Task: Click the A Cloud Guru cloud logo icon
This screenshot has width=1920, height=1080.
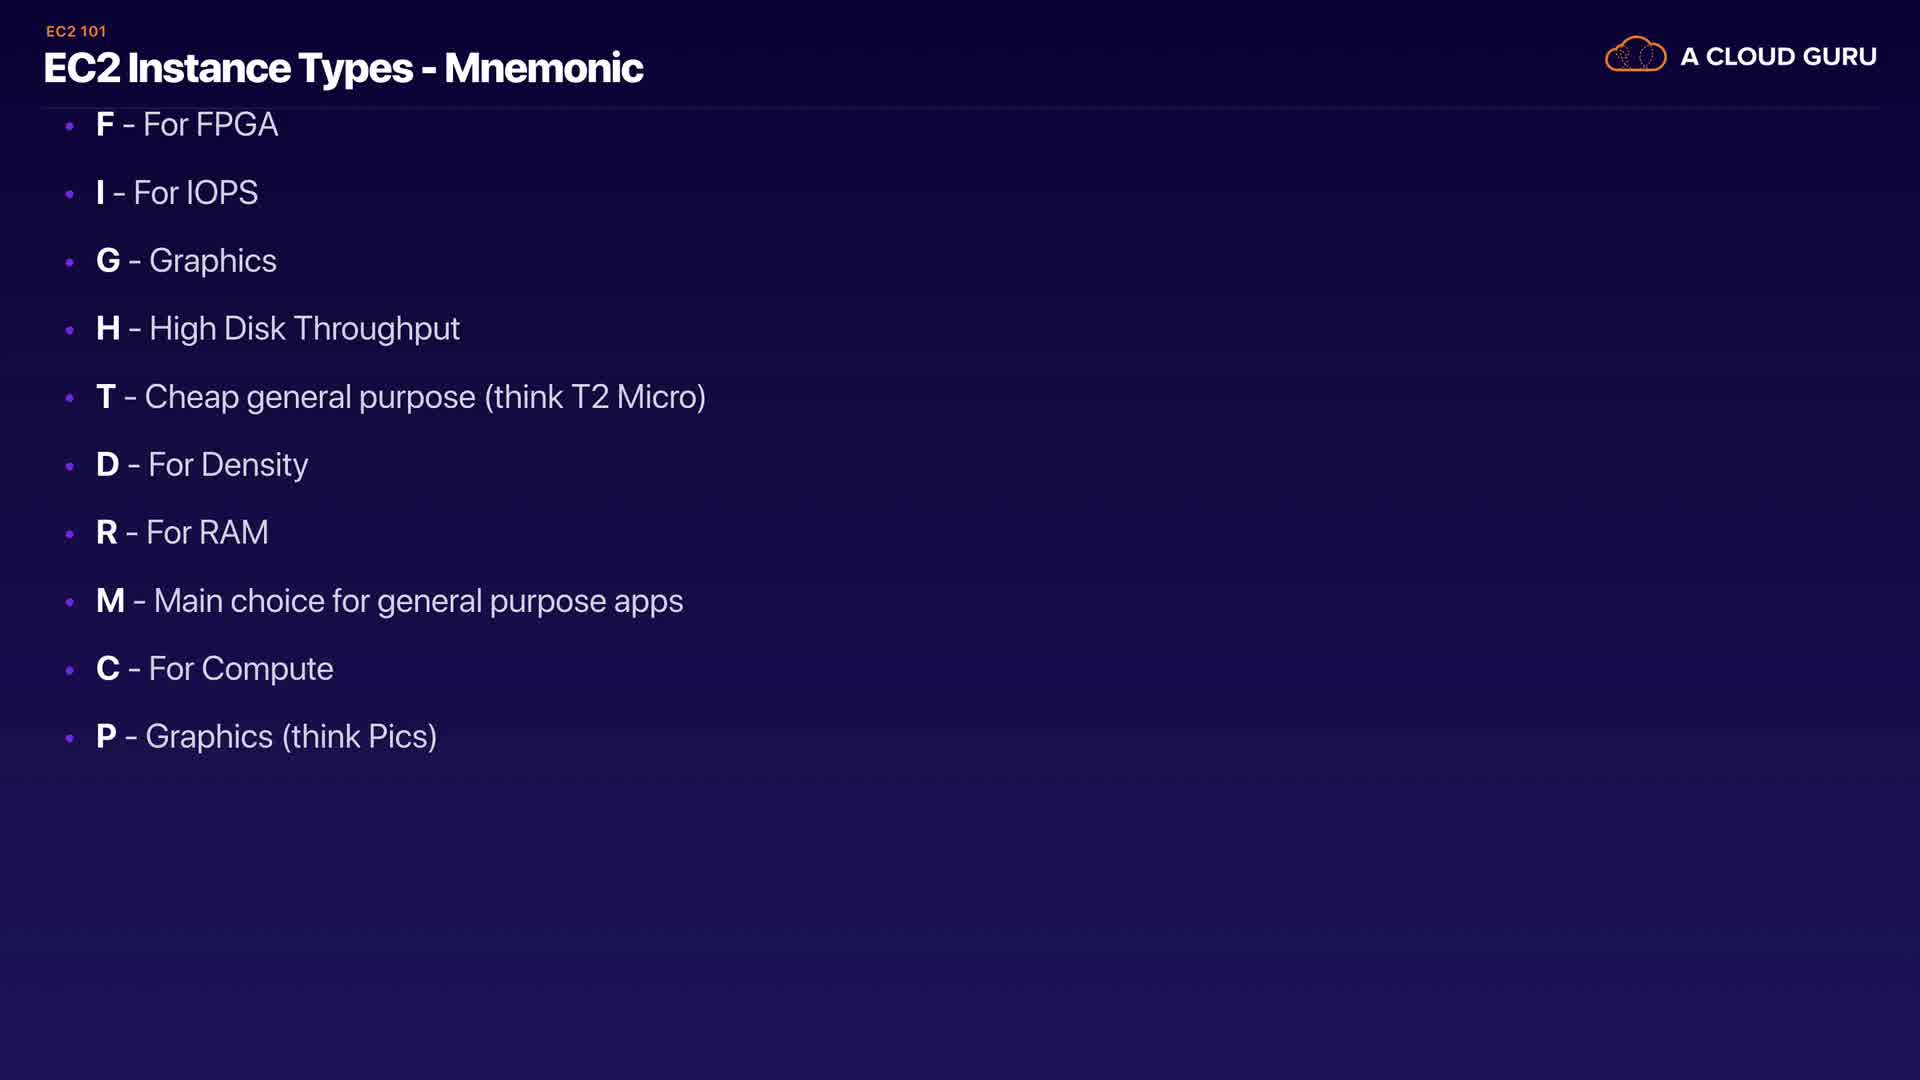Action: (x=1635, y=55)
